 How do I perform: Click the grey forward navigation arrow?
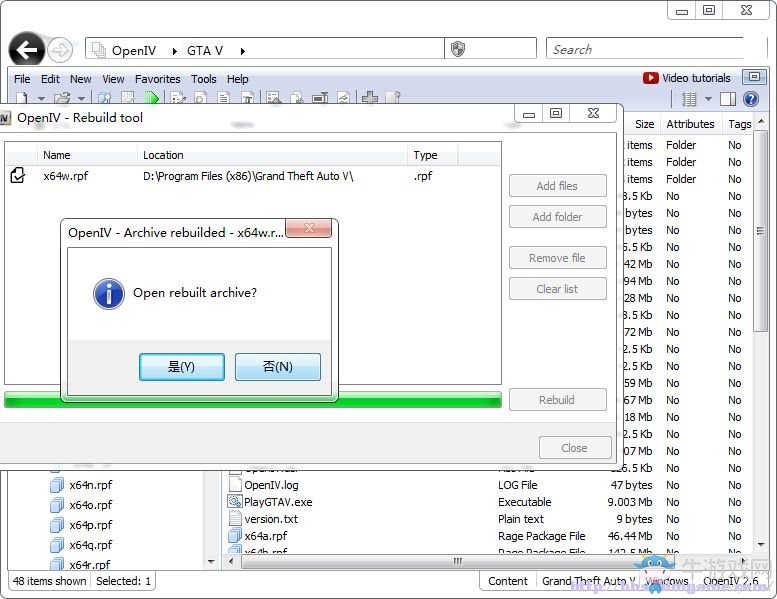click(x=60, y=50)
